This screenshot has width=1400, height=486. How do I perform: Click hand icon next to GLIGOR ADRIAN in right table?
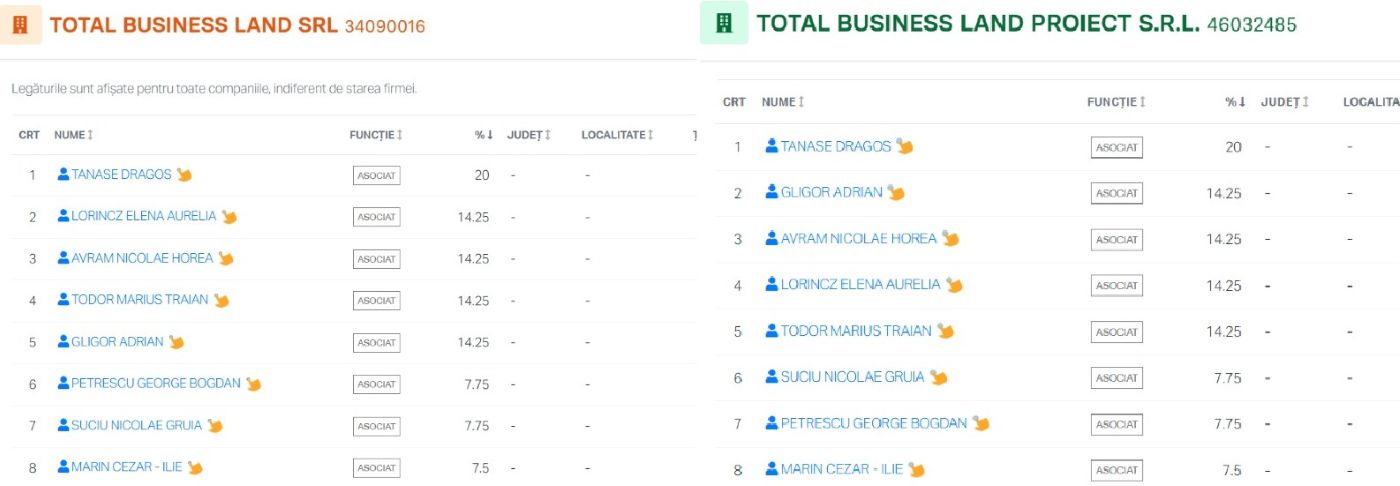tap(896, 192)
